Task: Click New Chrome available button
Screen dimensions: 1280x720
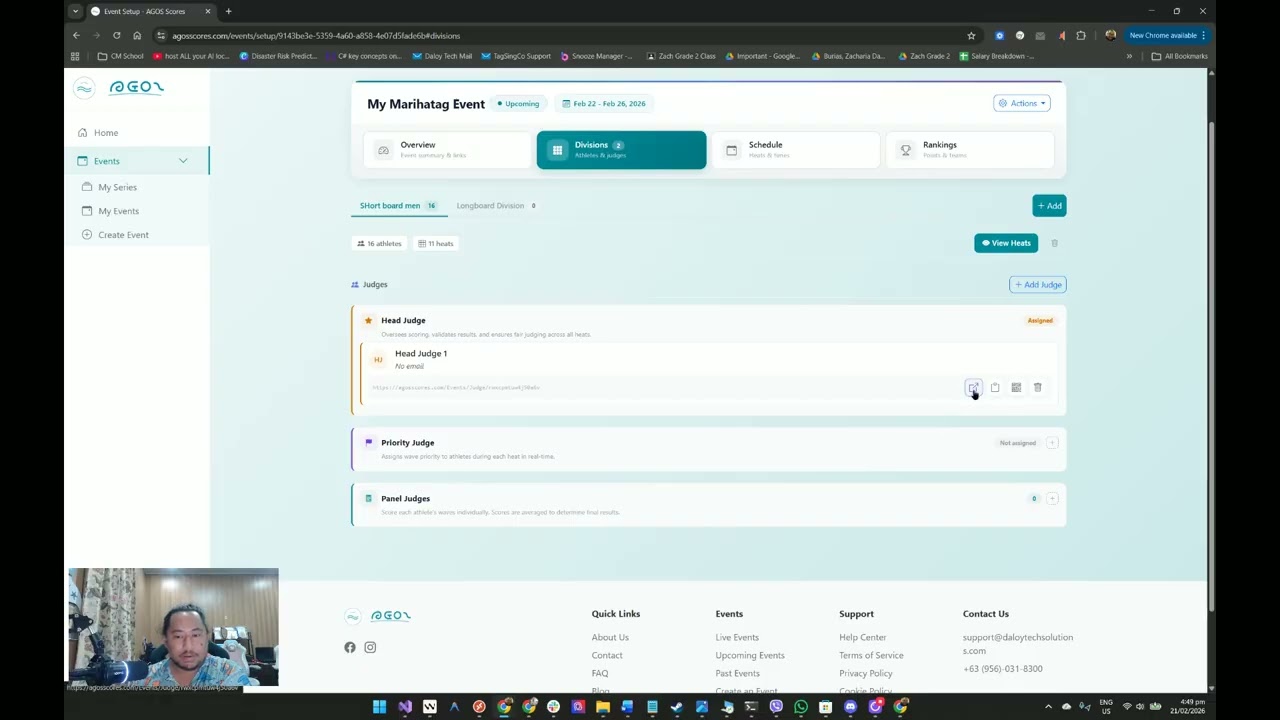Action: coord(1167,36)
